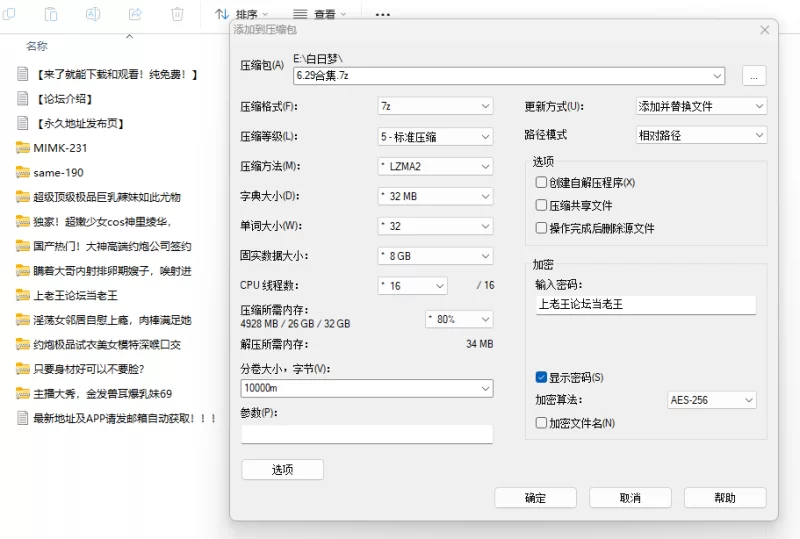Open the 分卷大小 dropdown showing 10000m
Viewport: 800px width, 539px height.
(x=367, y=388)
